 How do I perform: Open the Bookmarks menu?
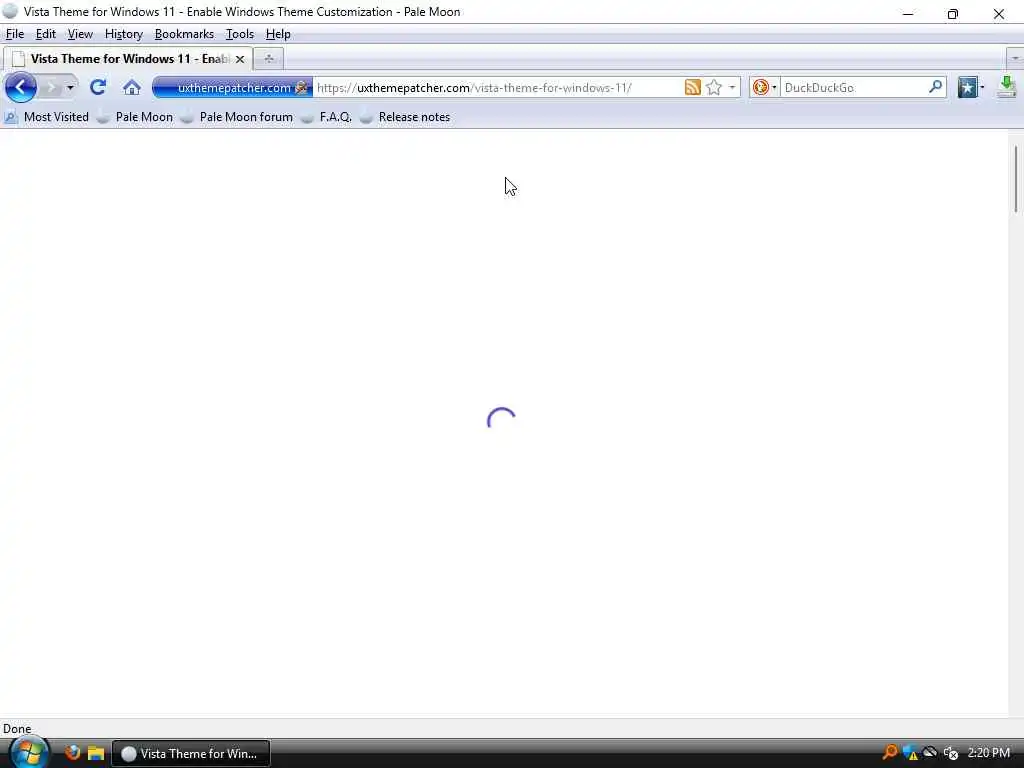pyautogui.click(x=184, y=34)
